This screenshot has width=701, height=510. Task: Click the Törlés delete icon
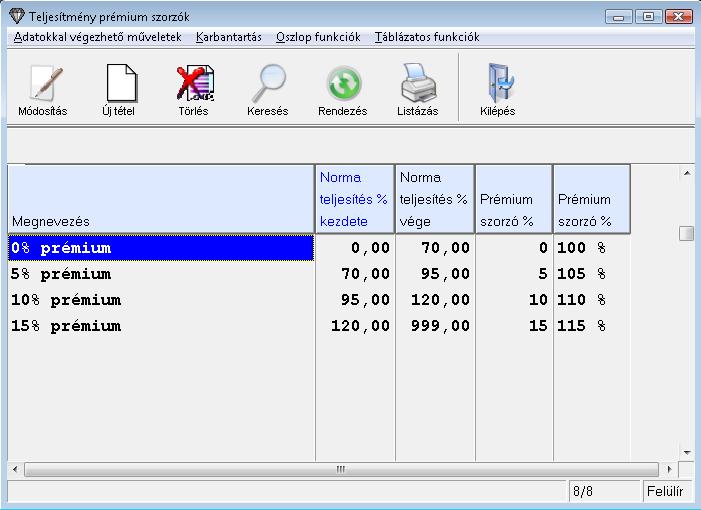tap(193, 82)
